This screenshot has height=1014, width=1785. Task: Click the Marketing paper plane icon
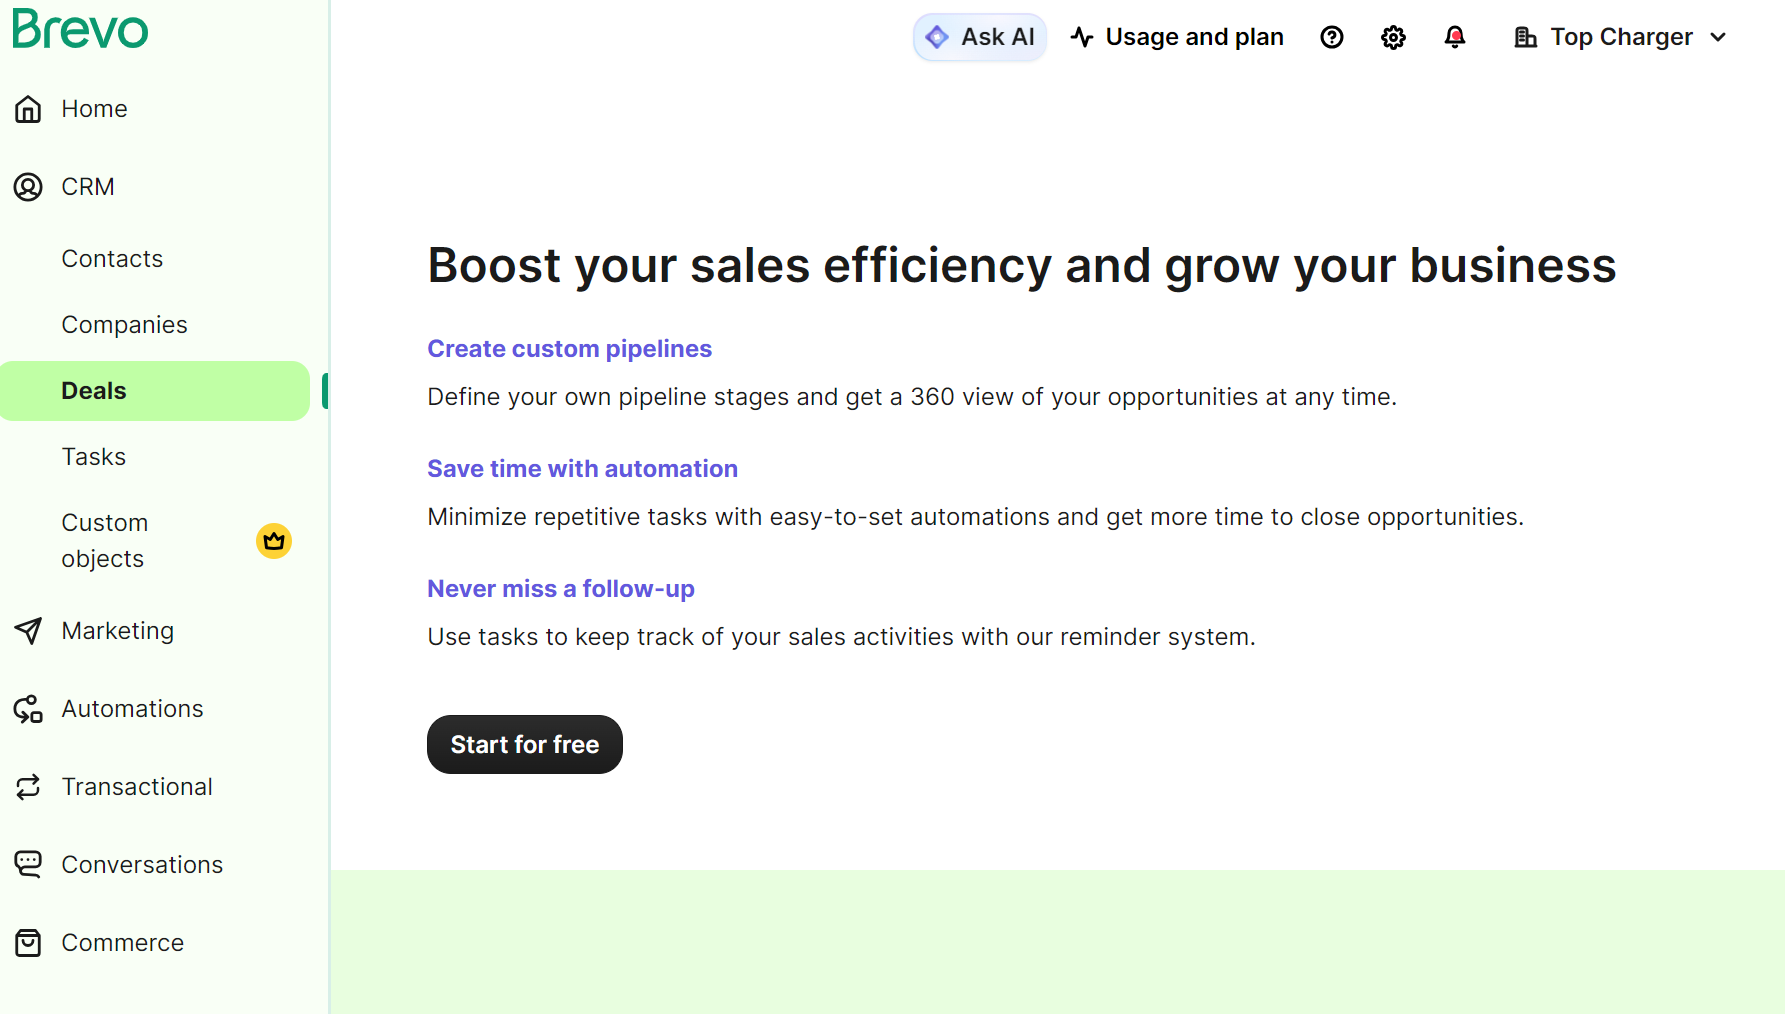click(x=27, y=630)
